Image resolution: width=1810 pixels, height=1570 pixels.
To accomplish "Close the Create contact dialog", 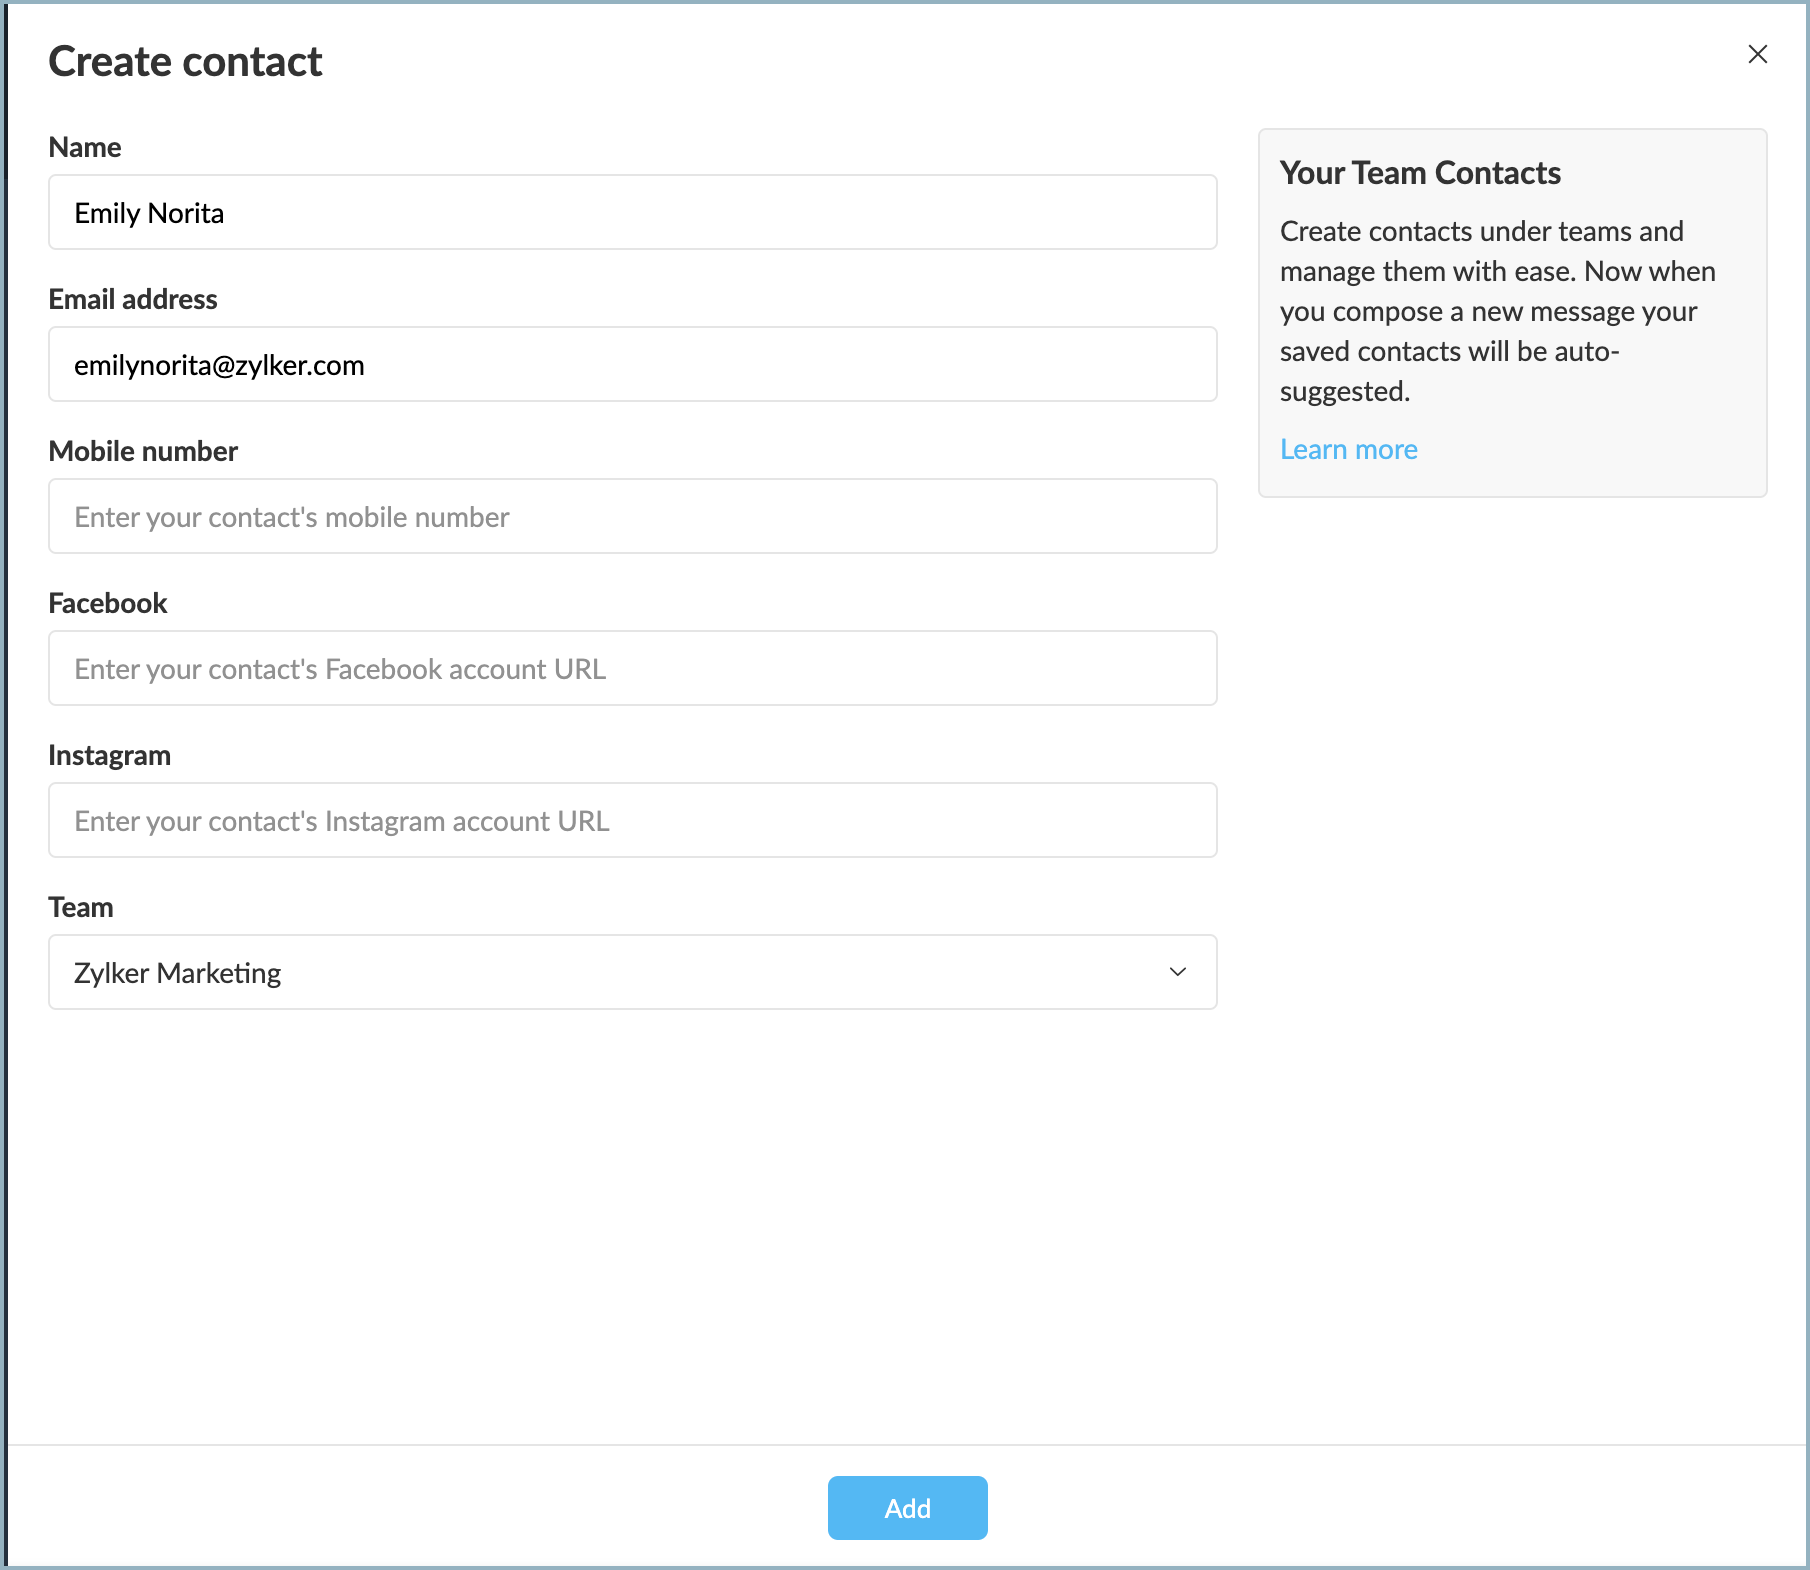I will 1757,54.
